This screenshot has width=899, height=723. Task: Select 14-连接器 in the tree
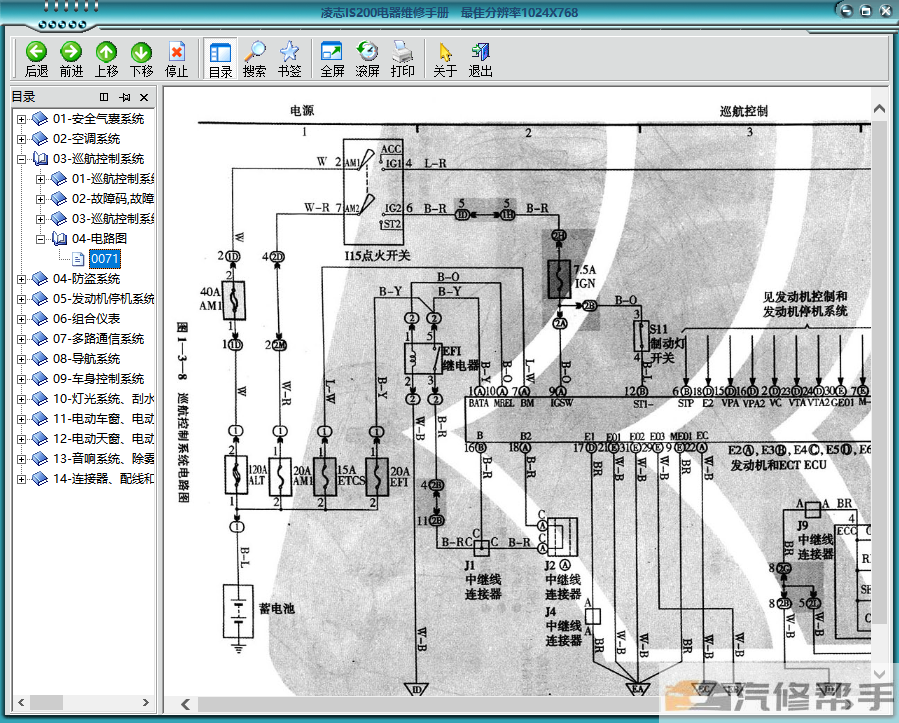[103, 479]
